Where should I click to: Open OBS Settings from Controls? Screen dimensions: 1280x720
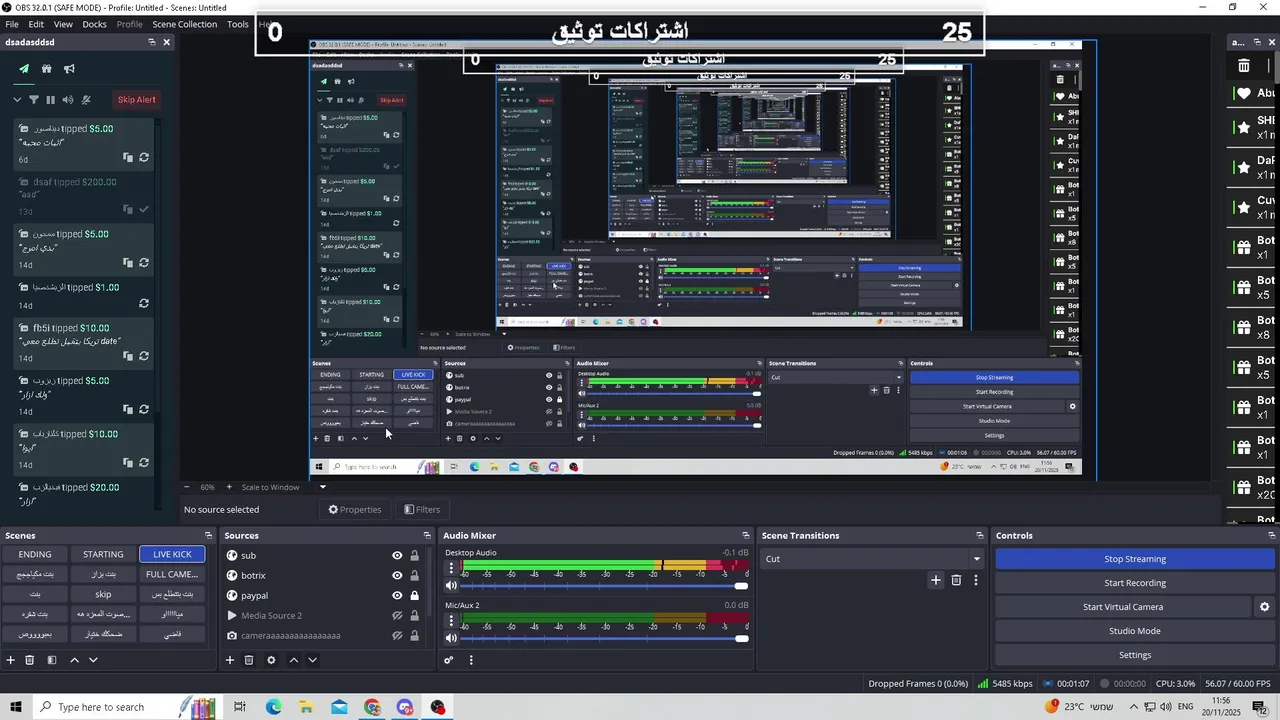(1134, 655)
